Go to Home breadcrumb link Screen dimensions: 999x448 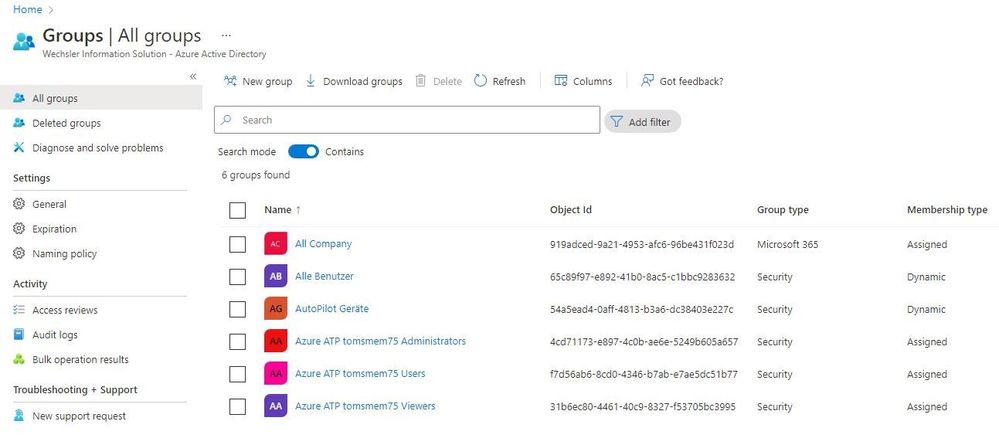click(27, 10)
